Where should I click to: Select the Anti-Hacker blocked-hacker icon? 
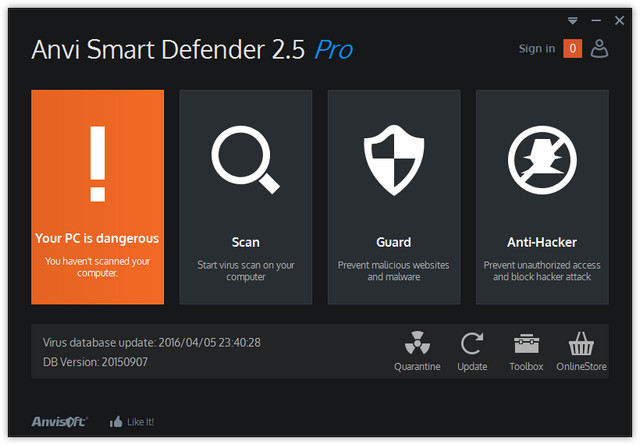541,160
